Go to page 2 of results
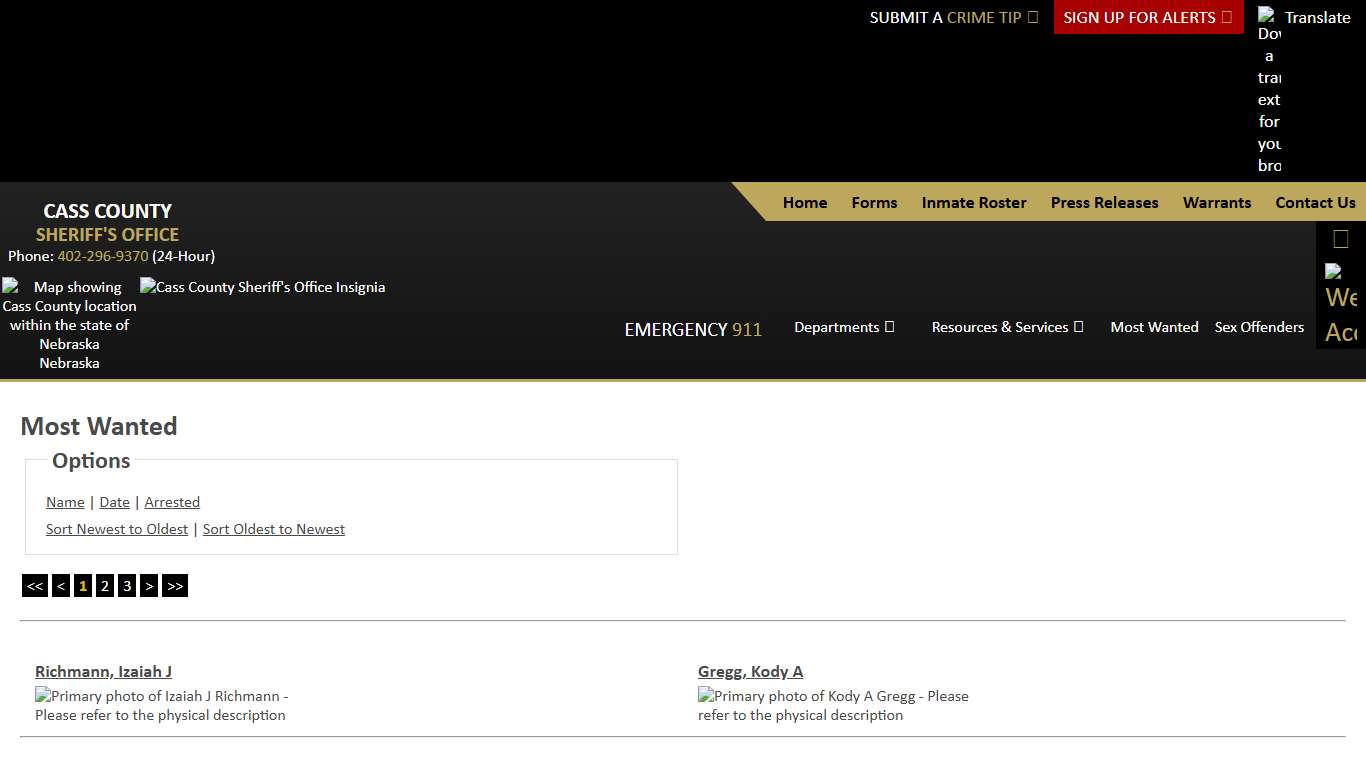 click(105, 586)
